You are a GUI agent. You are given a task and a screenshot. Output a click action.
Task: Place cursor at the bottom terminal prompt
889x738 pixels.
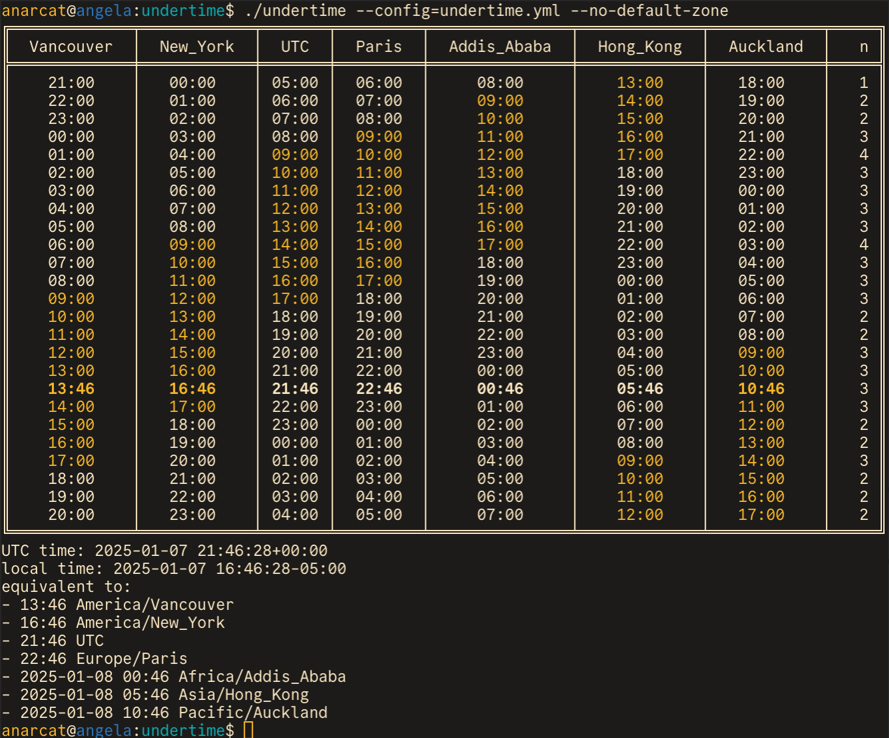tap(248, 730)
